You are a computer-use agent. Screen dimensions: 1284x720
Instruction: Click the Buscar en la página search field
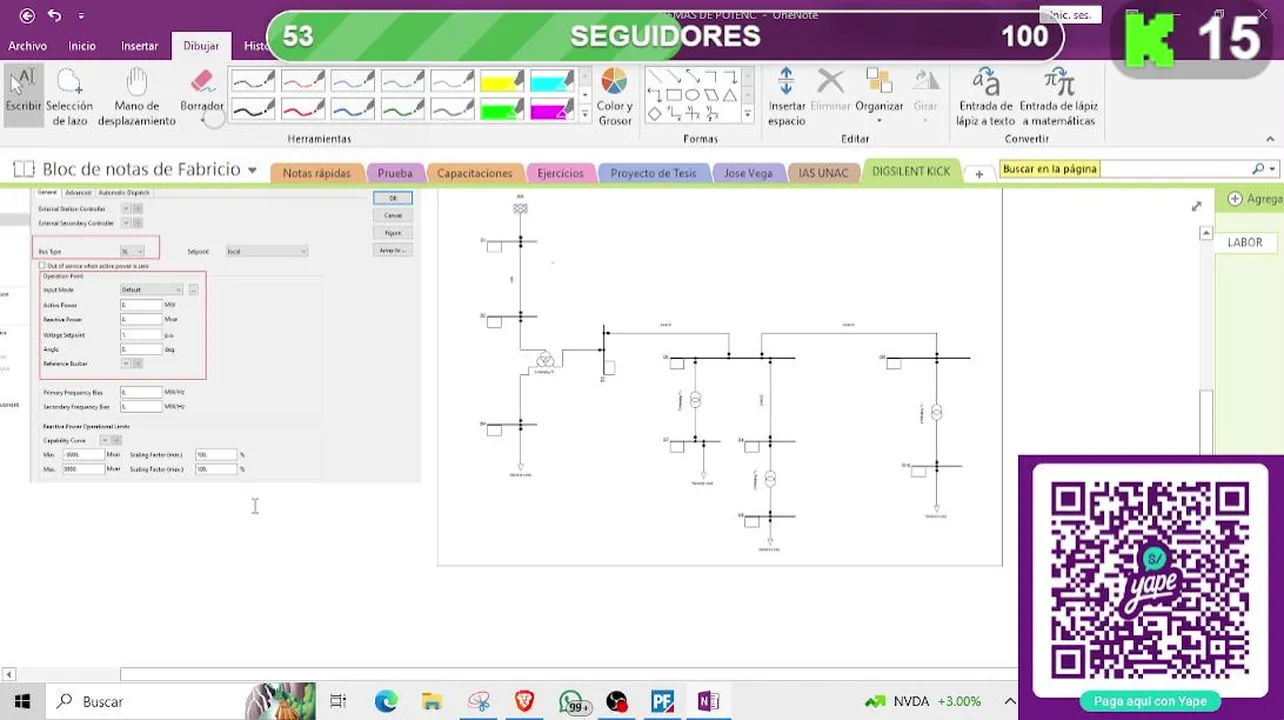pos(1124,169)
